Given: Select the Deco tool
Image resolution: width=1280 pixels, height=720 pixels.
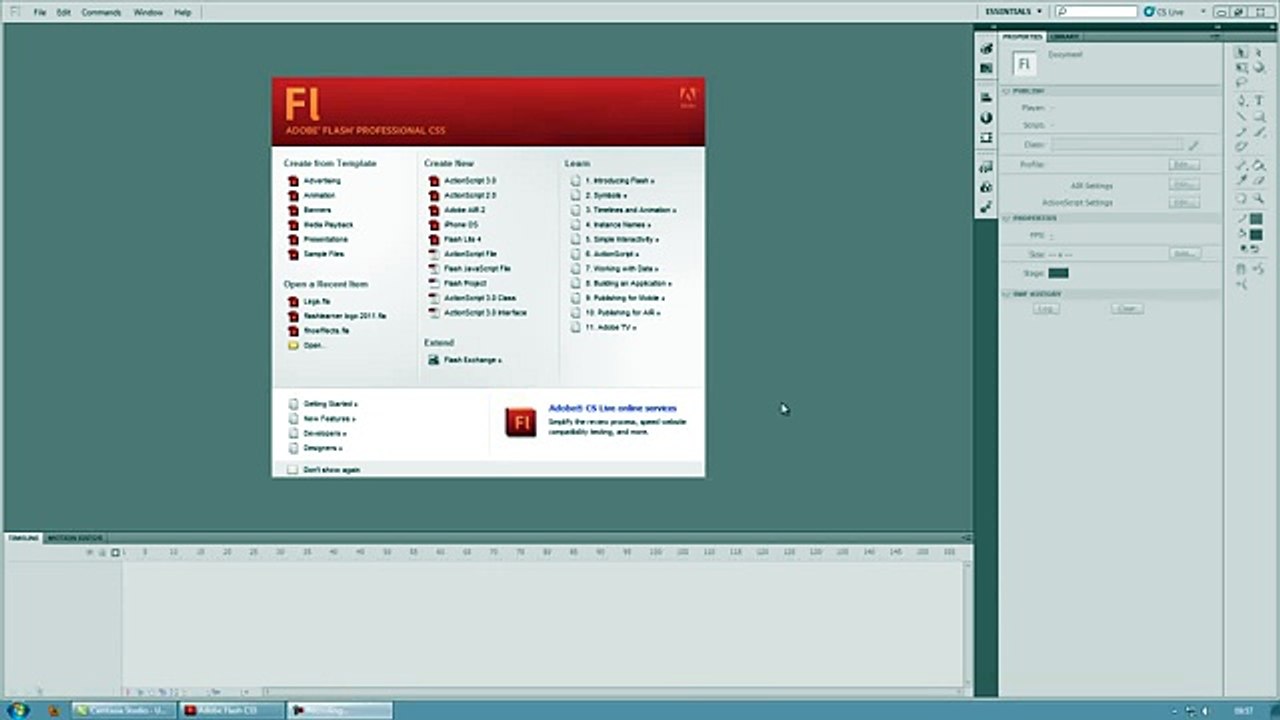Looking at the screenshot, I should click(1241, 147).
